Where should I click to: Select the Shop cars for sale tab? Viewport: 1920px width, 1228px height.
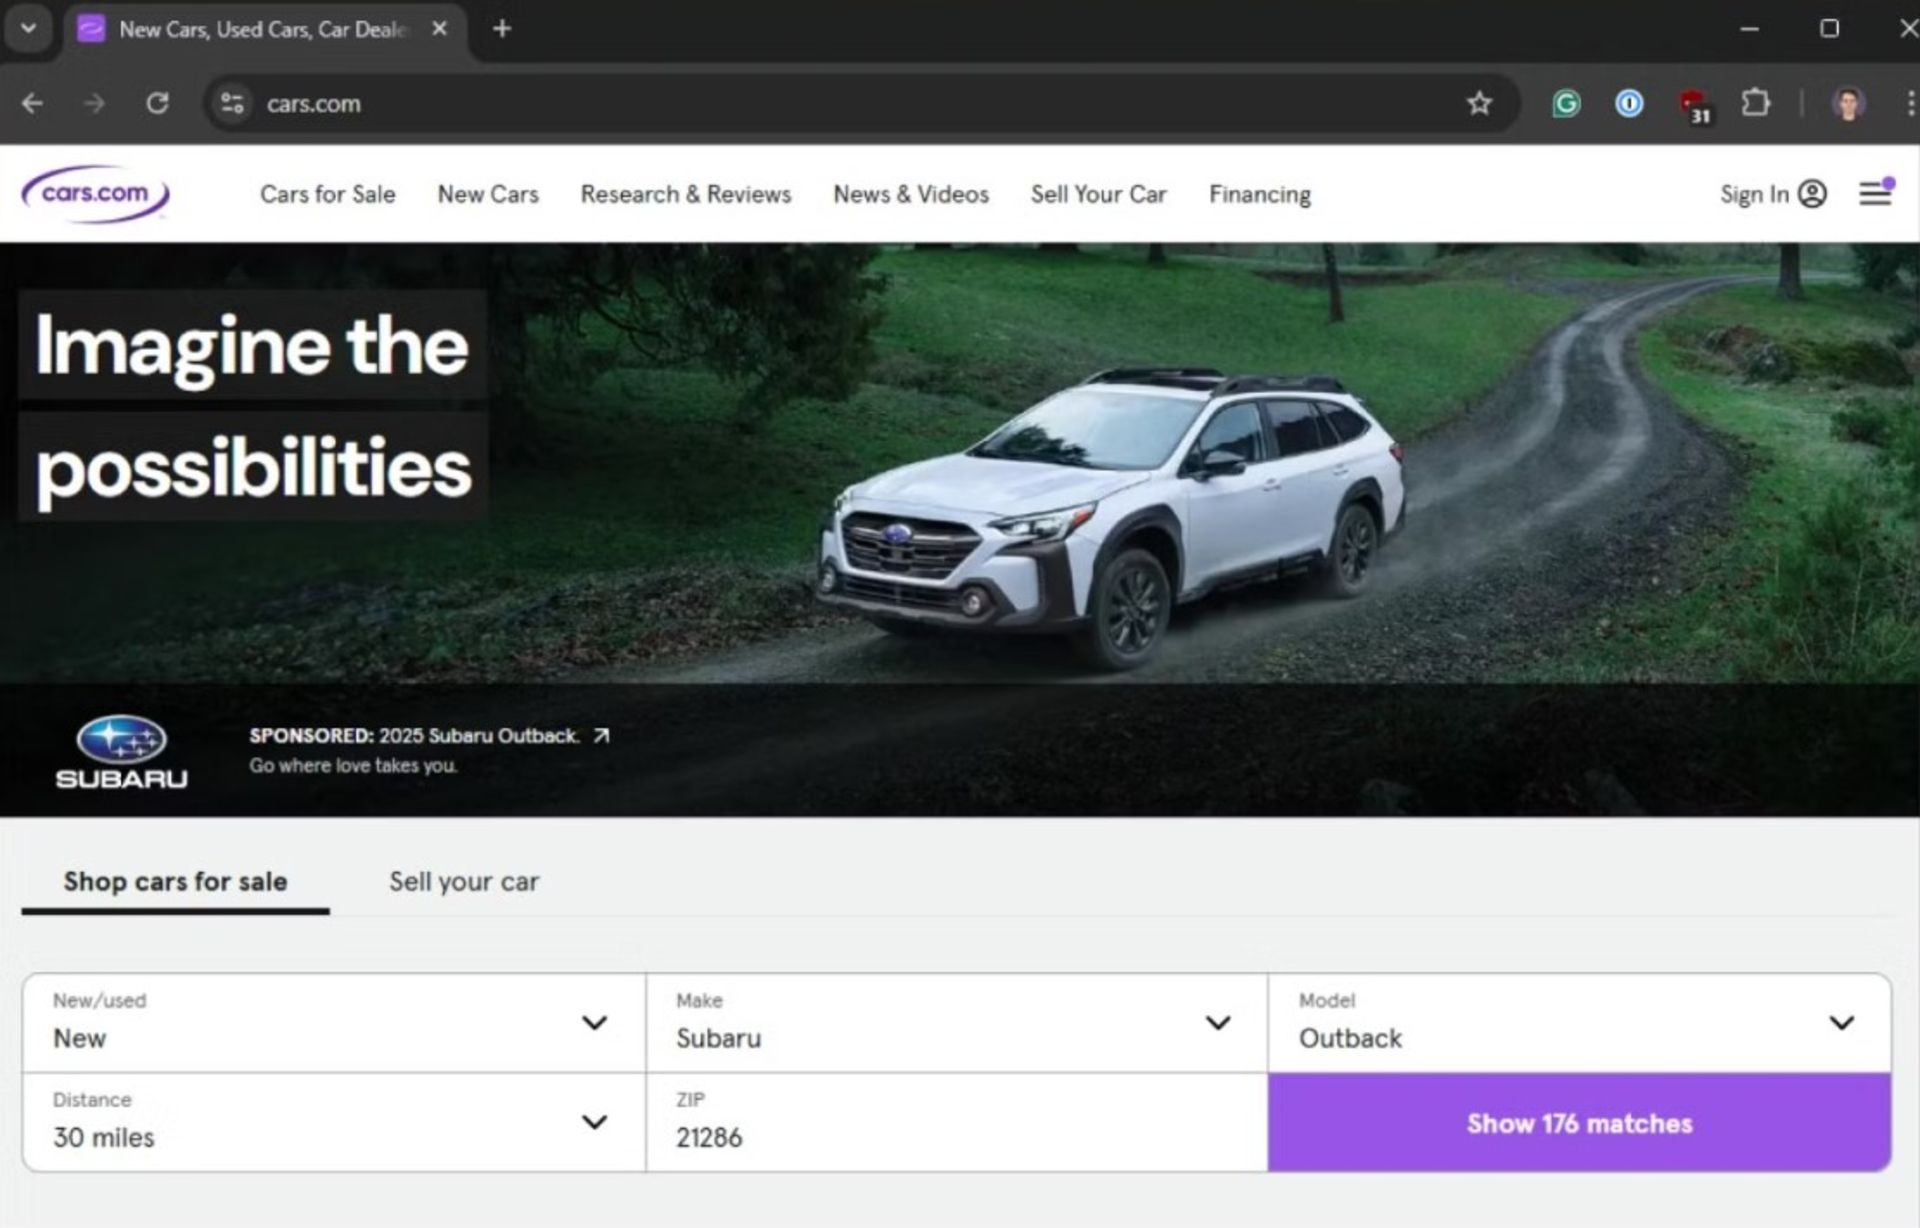[175, 882]
